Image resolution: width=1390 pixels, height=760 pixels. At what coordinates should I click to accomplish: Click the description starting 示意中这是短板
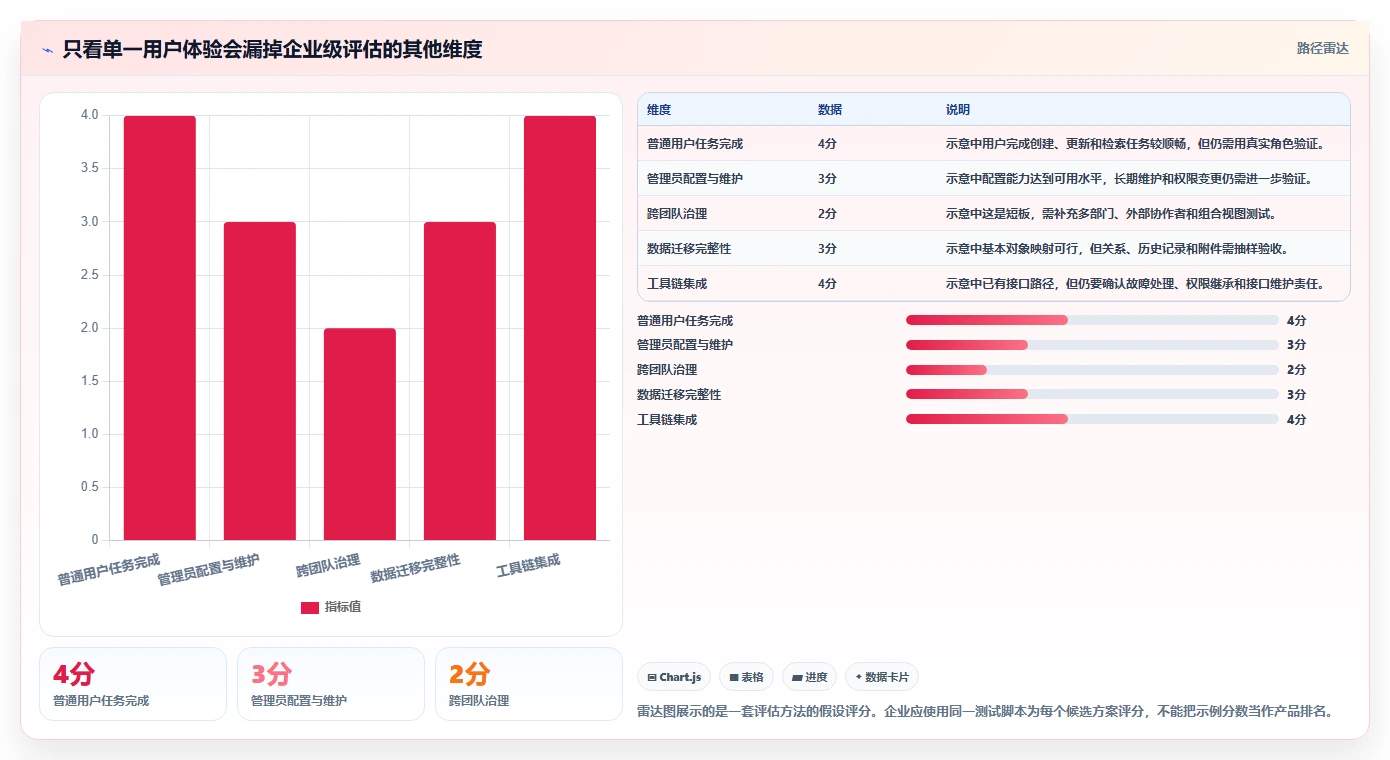1111,214
